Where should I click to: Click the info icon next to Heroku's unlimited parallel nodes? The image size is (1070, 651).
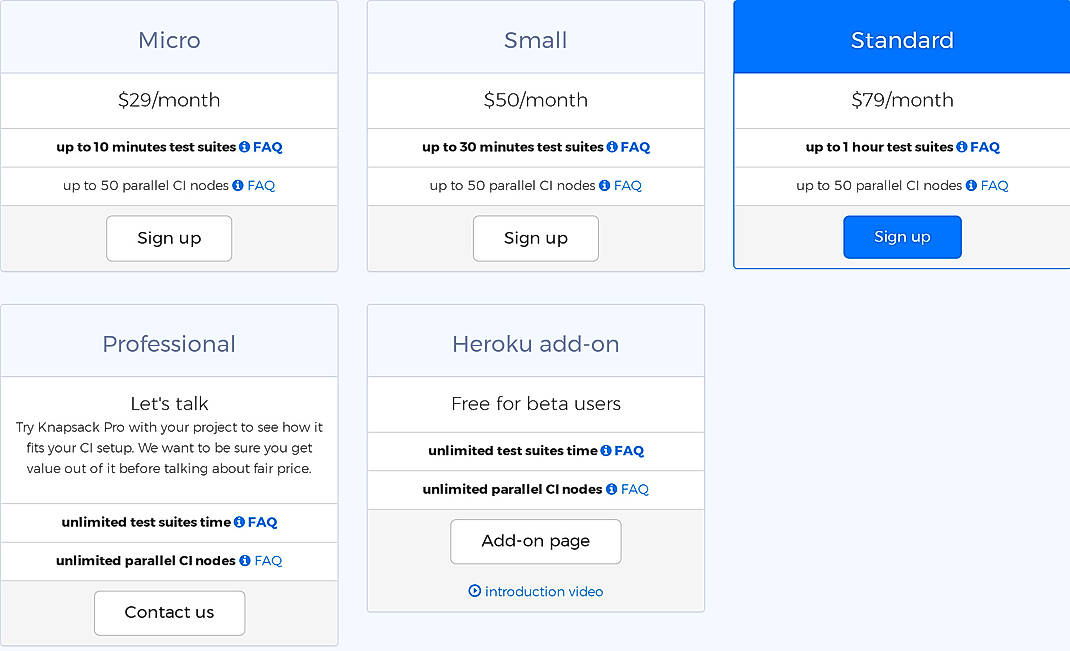[610, 490]
